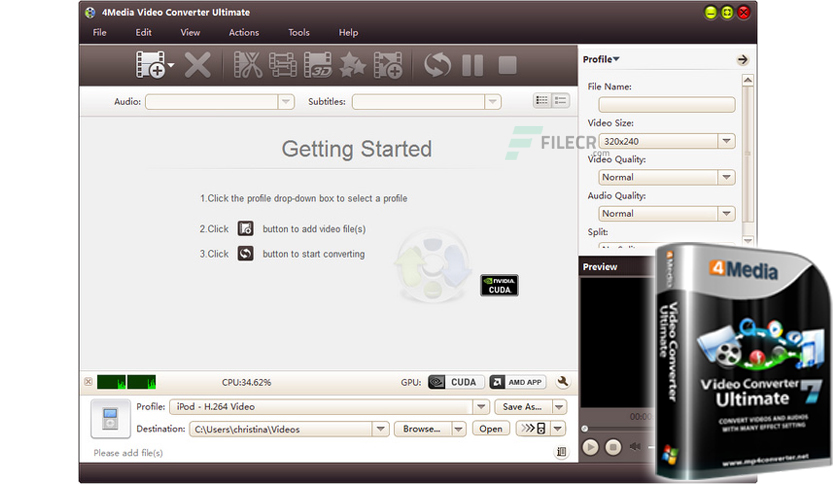The height and width of the screenshot is (484, 836).
Task: Click the Profile panel scroll down arrow
Action: [x=747, y=240]
